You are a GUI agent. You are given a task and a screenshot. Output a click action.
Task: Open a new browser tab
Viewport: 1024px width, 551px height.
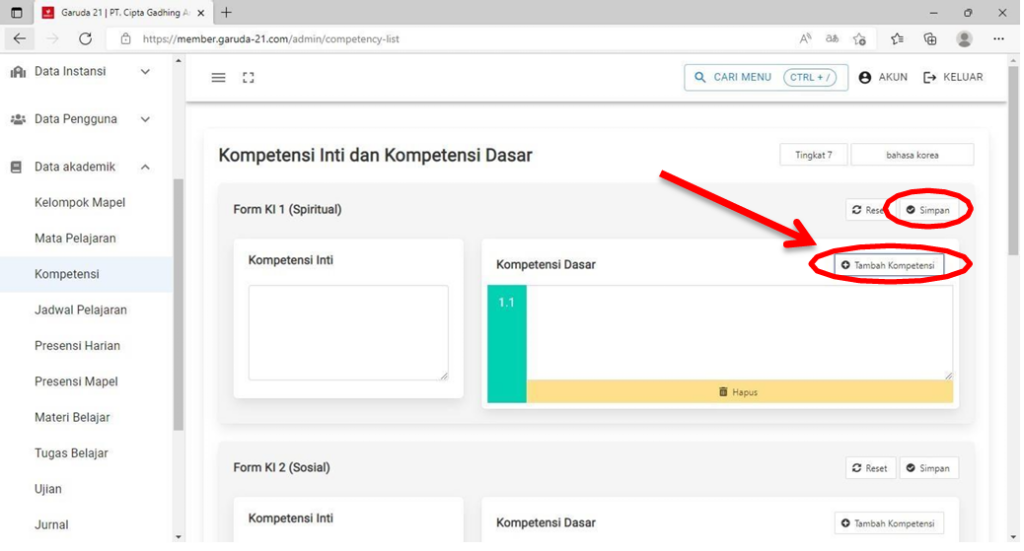(x=226, y=12)
